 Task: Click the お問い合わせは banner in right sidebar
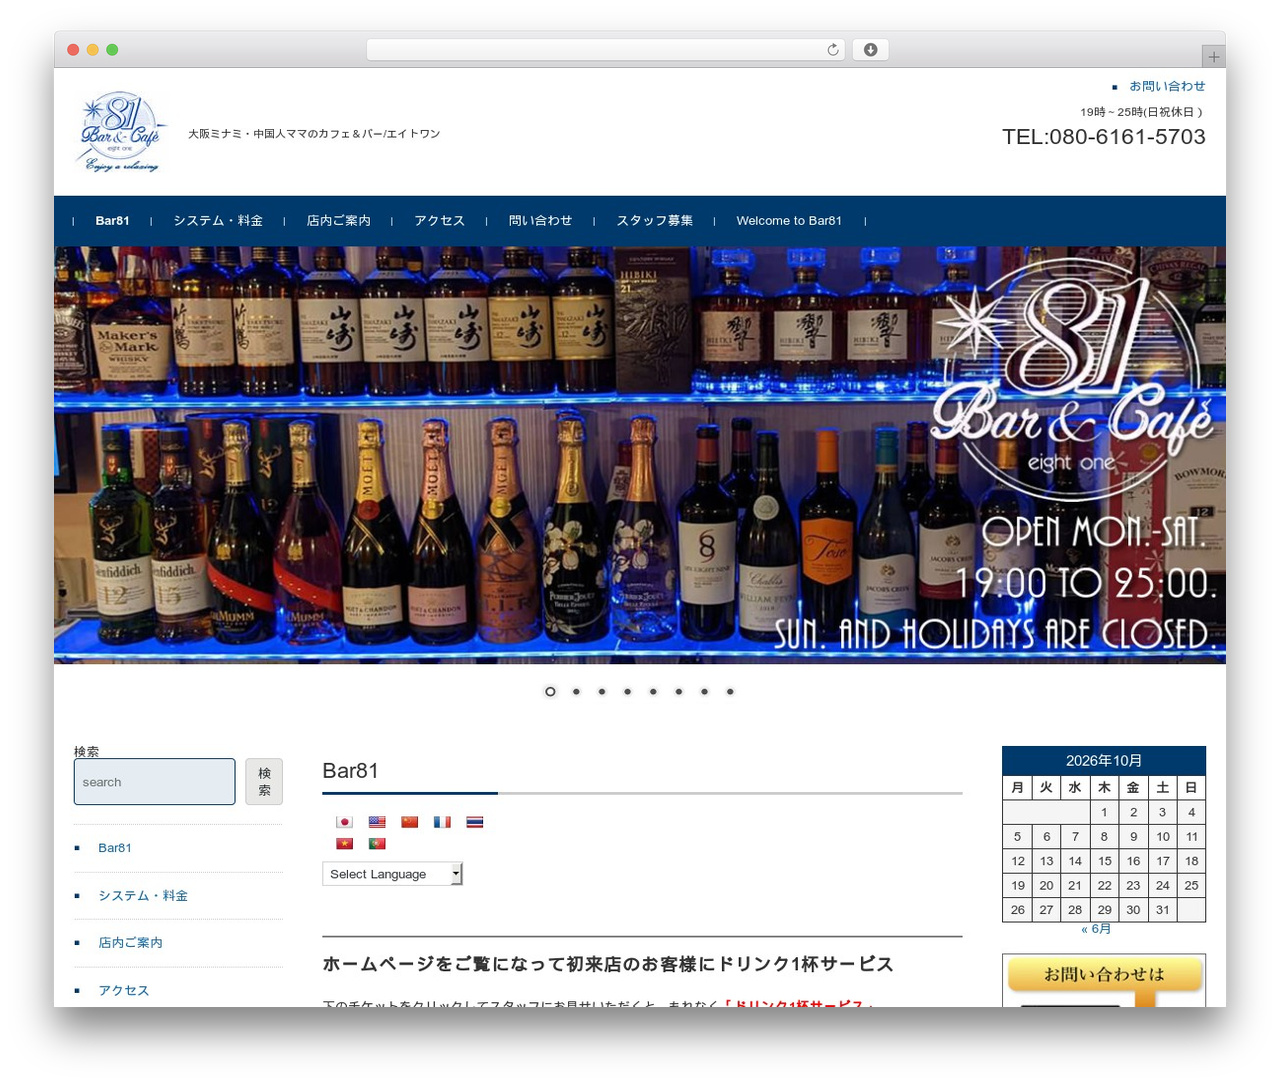(1104, 981)
